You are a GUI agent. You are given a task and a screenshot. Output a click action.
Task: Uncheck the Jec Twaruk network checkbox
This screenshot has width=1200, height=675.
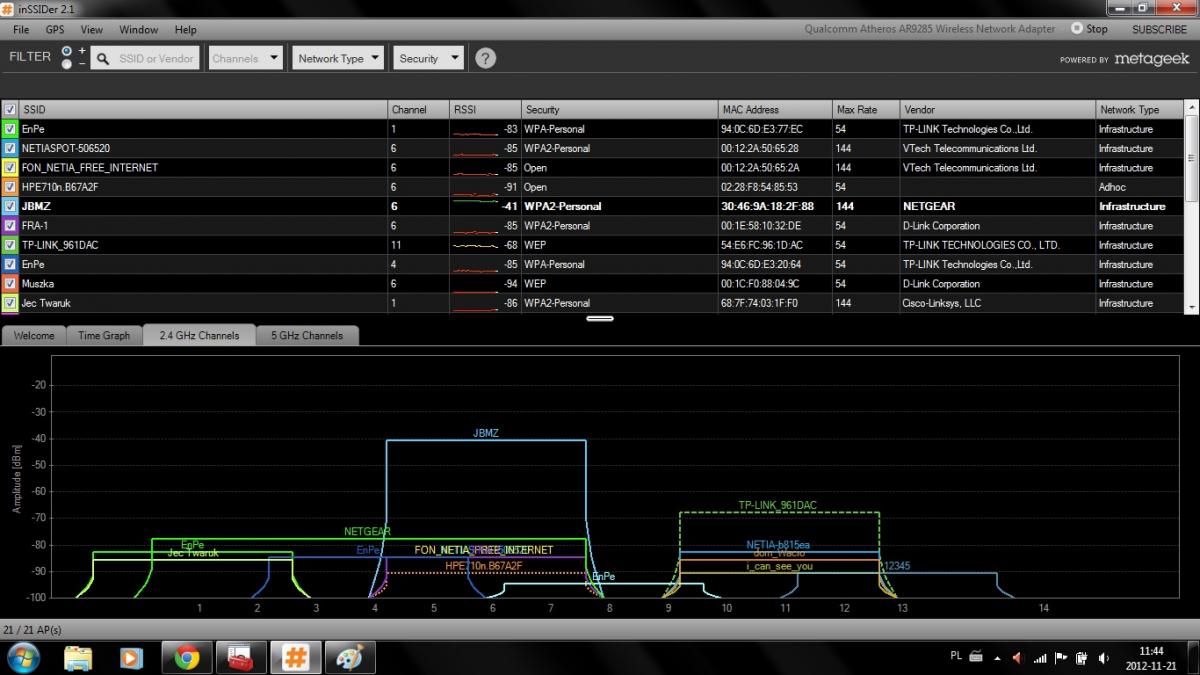click(9, 303)
